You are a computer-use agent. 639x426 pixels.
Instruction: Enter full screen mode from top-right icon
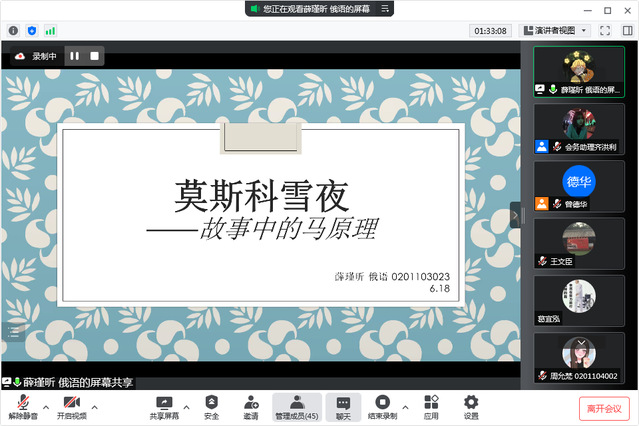click(x=604, y=31)
